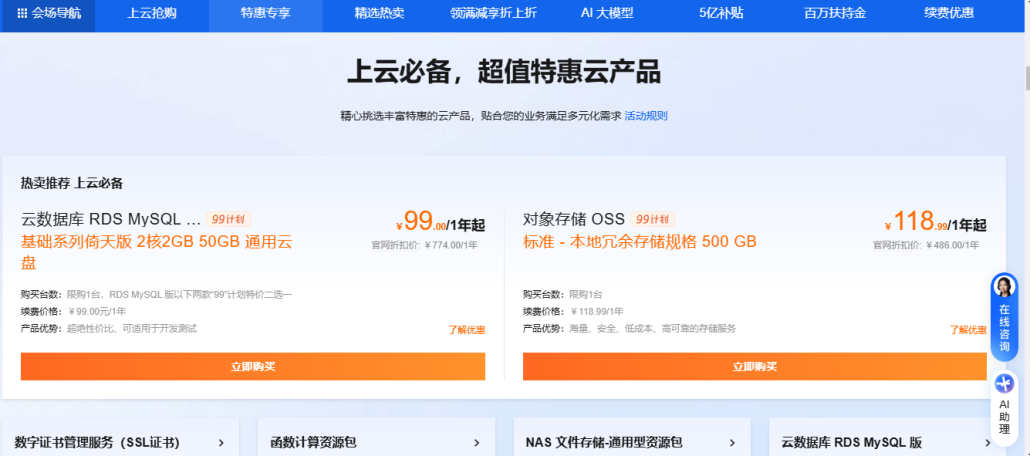1030x456 pixels.
Task: Click 了解优惠 in the OSS card
Action: pos(968,330)
